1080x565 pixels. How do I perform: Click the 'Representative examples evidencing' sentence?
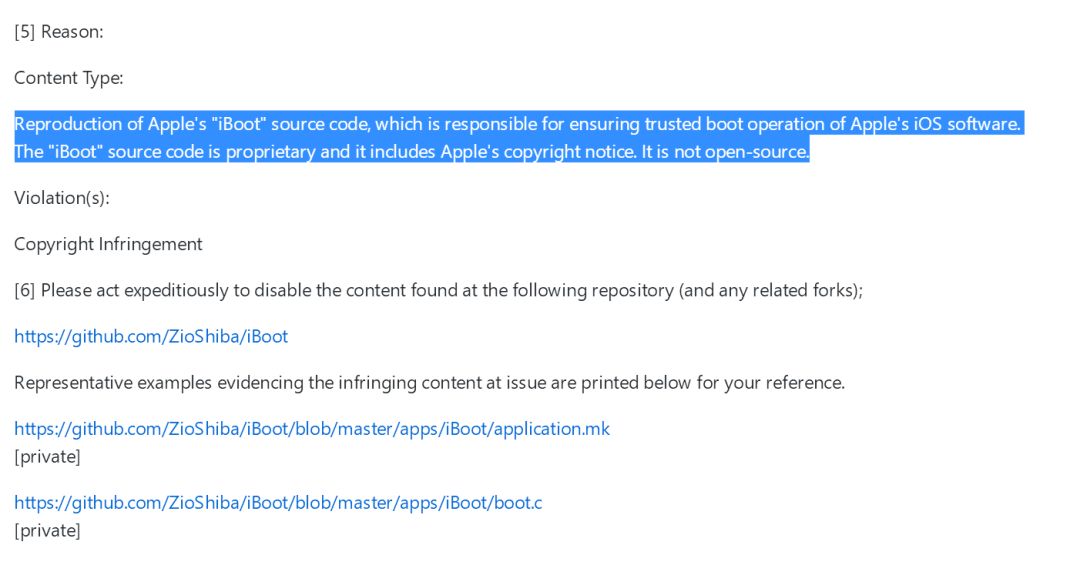tap(429, 383)
